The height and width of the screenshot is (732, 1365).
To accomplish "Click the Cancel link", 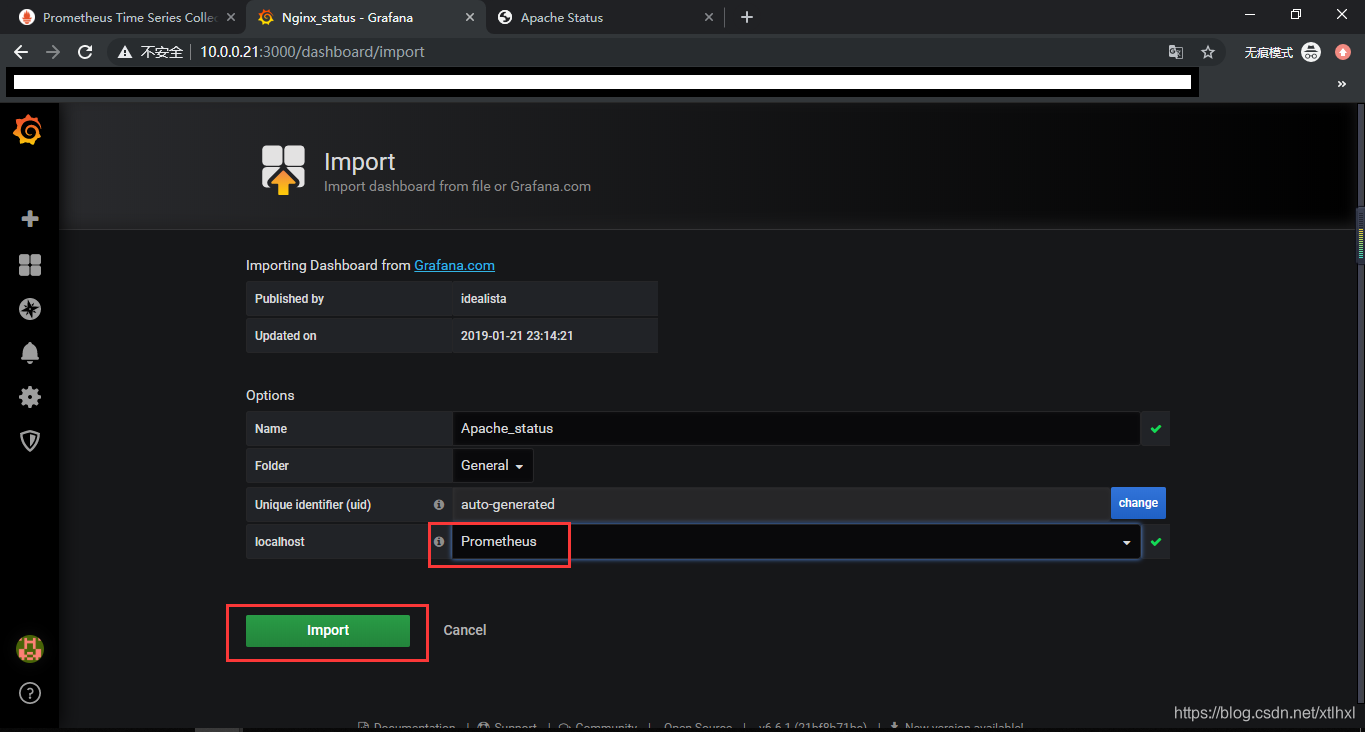I will tap(465, 630).
